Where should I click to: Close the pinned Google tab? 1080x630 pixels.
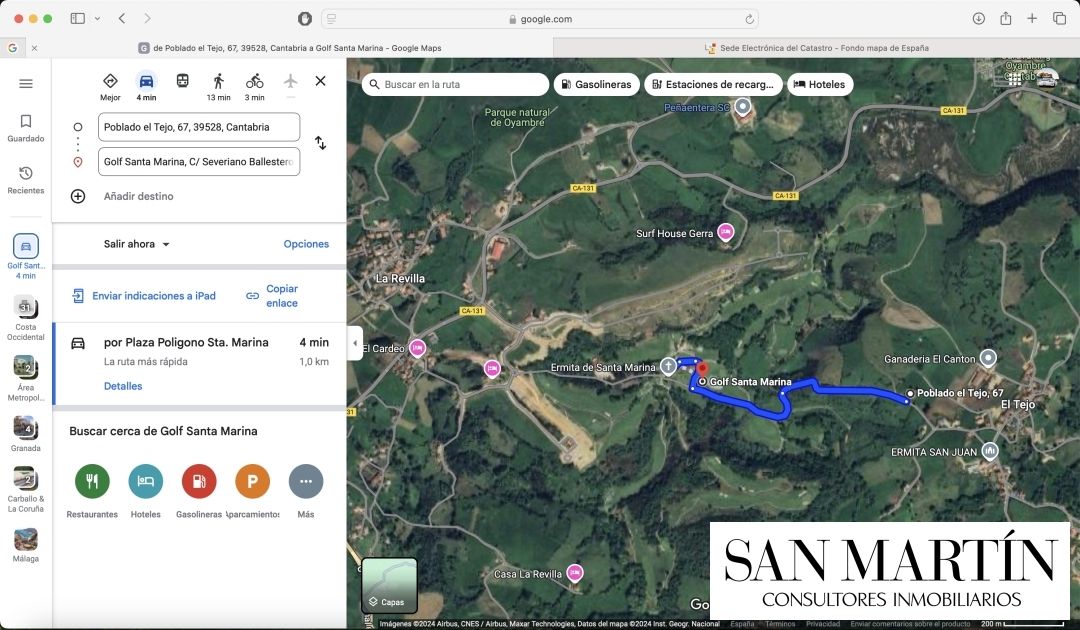pos(34,48)
